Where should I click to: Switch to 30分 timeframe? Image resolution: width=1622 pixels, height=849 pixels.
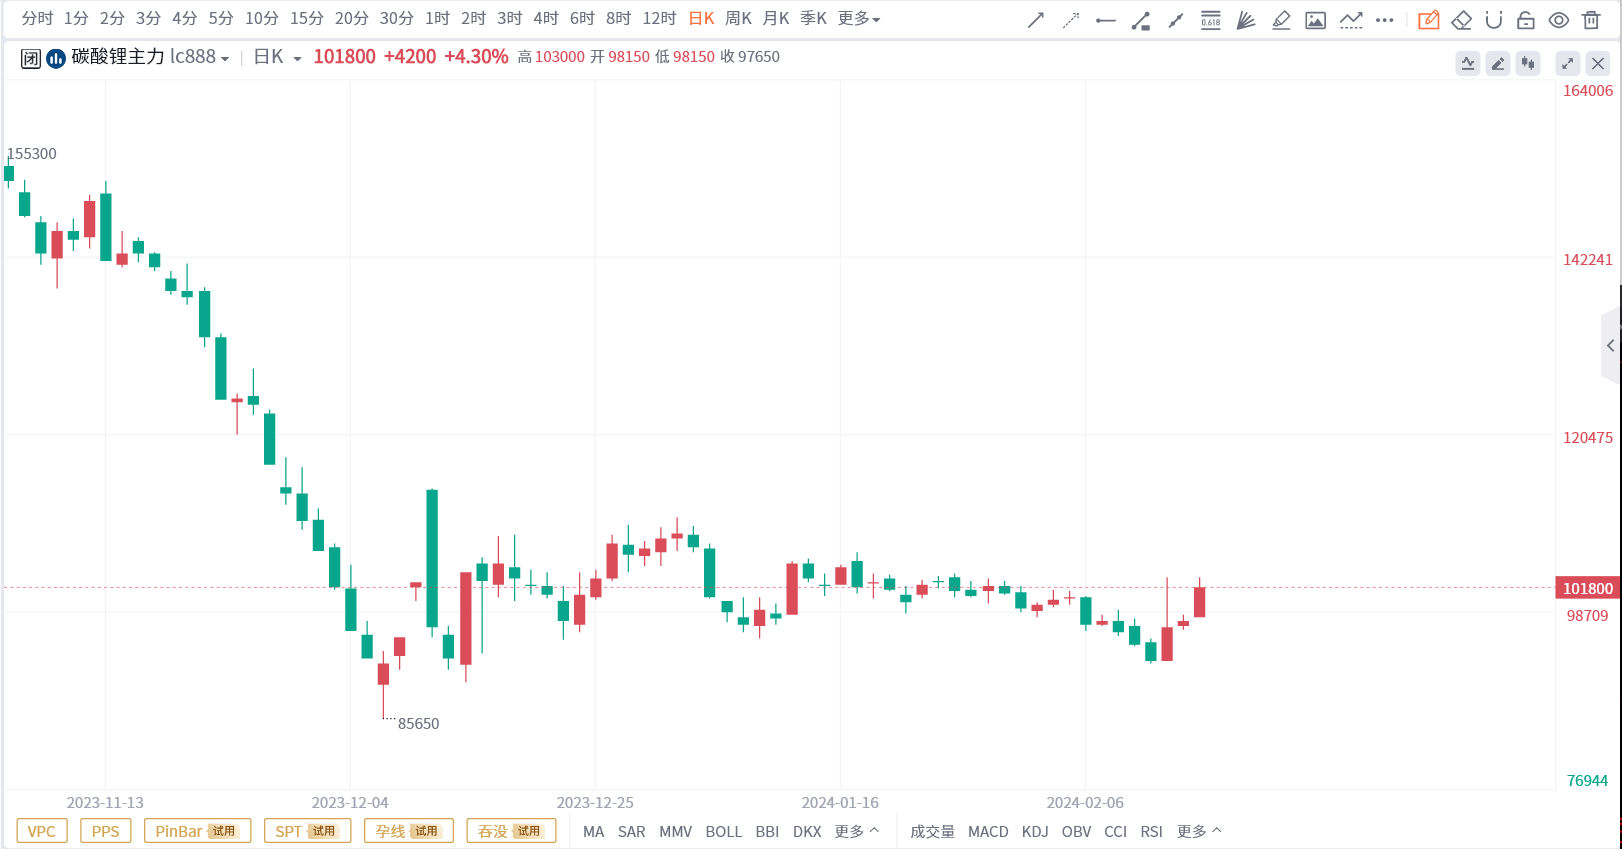pos(396,18)
